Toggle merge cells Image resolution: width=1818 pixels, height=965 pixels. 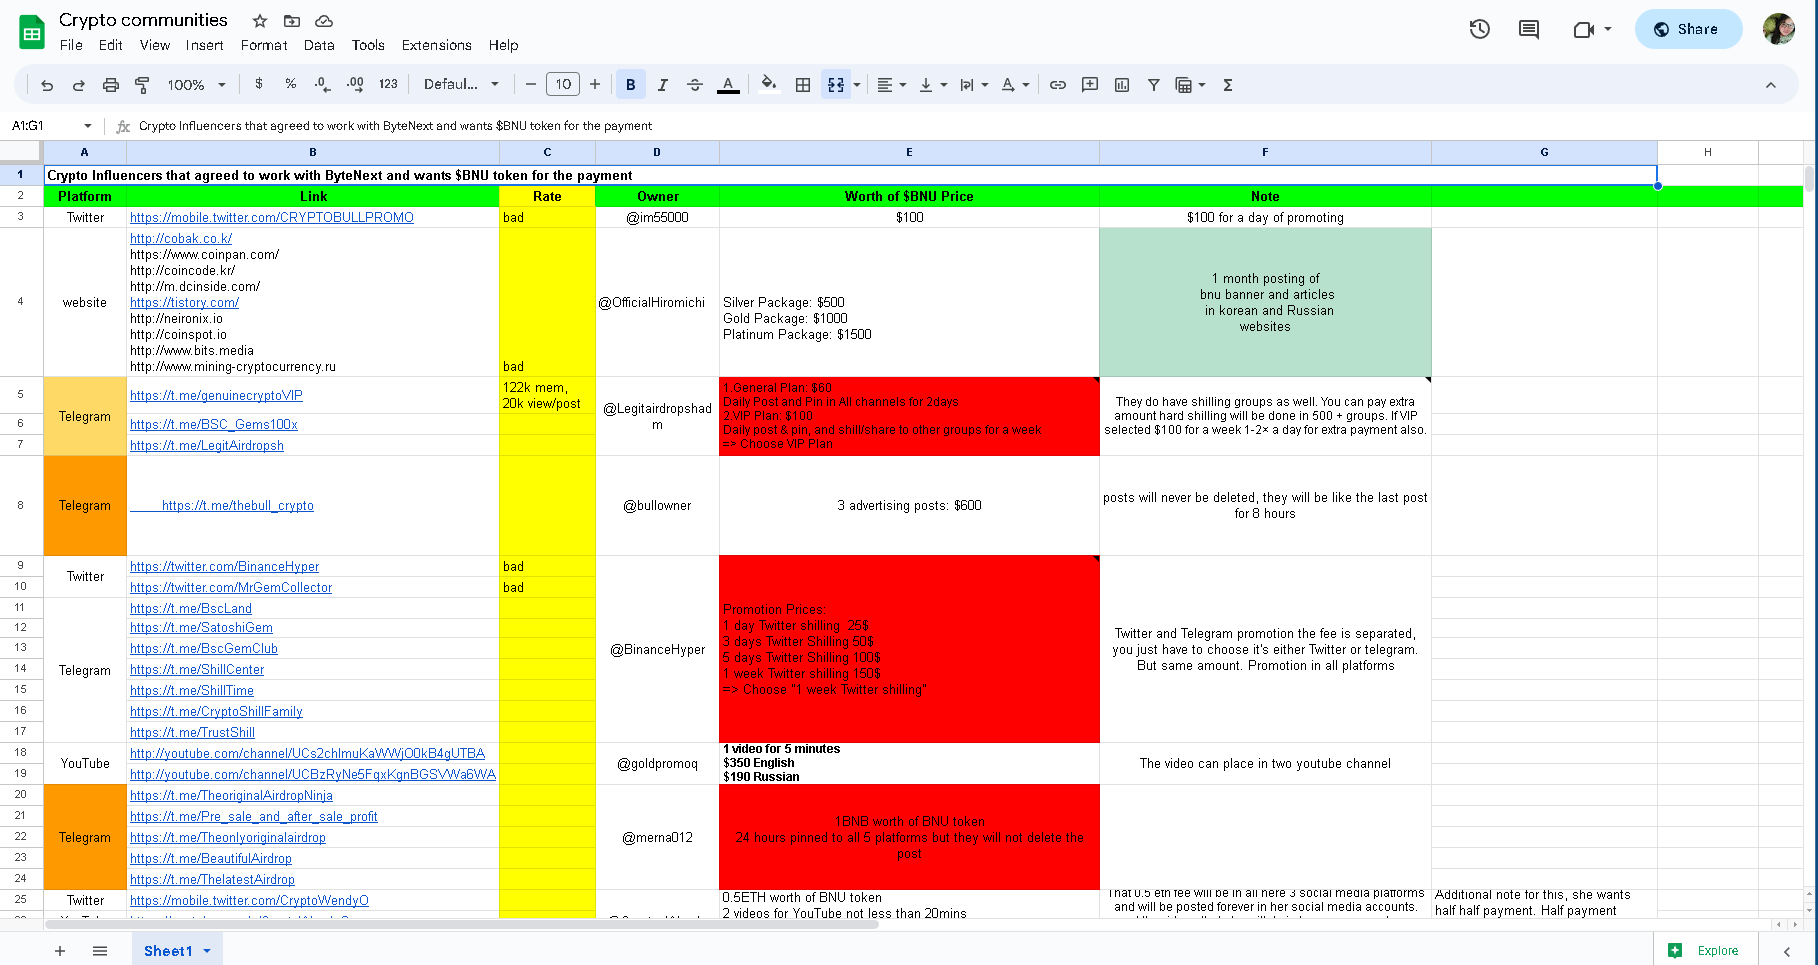coord(836,85)
